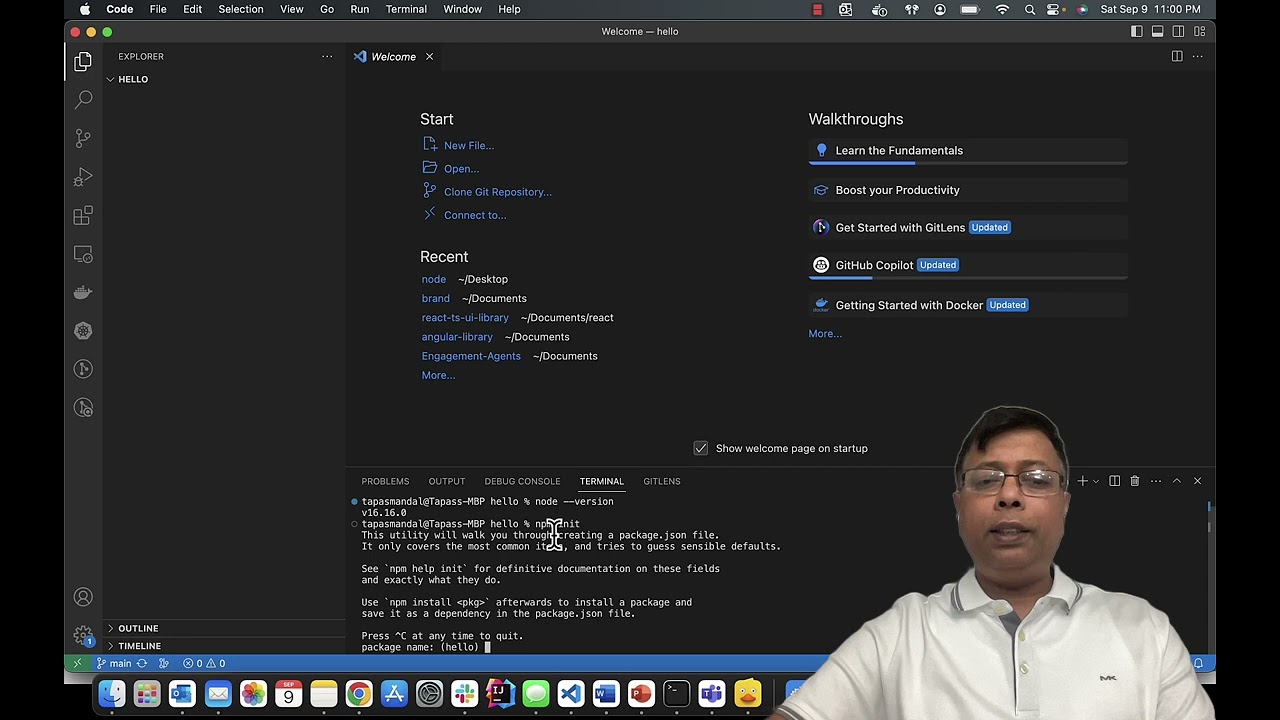Open macOS Control Center in menu bar
This screenshot has width=1280, height=720.
tap(1053, 9)
